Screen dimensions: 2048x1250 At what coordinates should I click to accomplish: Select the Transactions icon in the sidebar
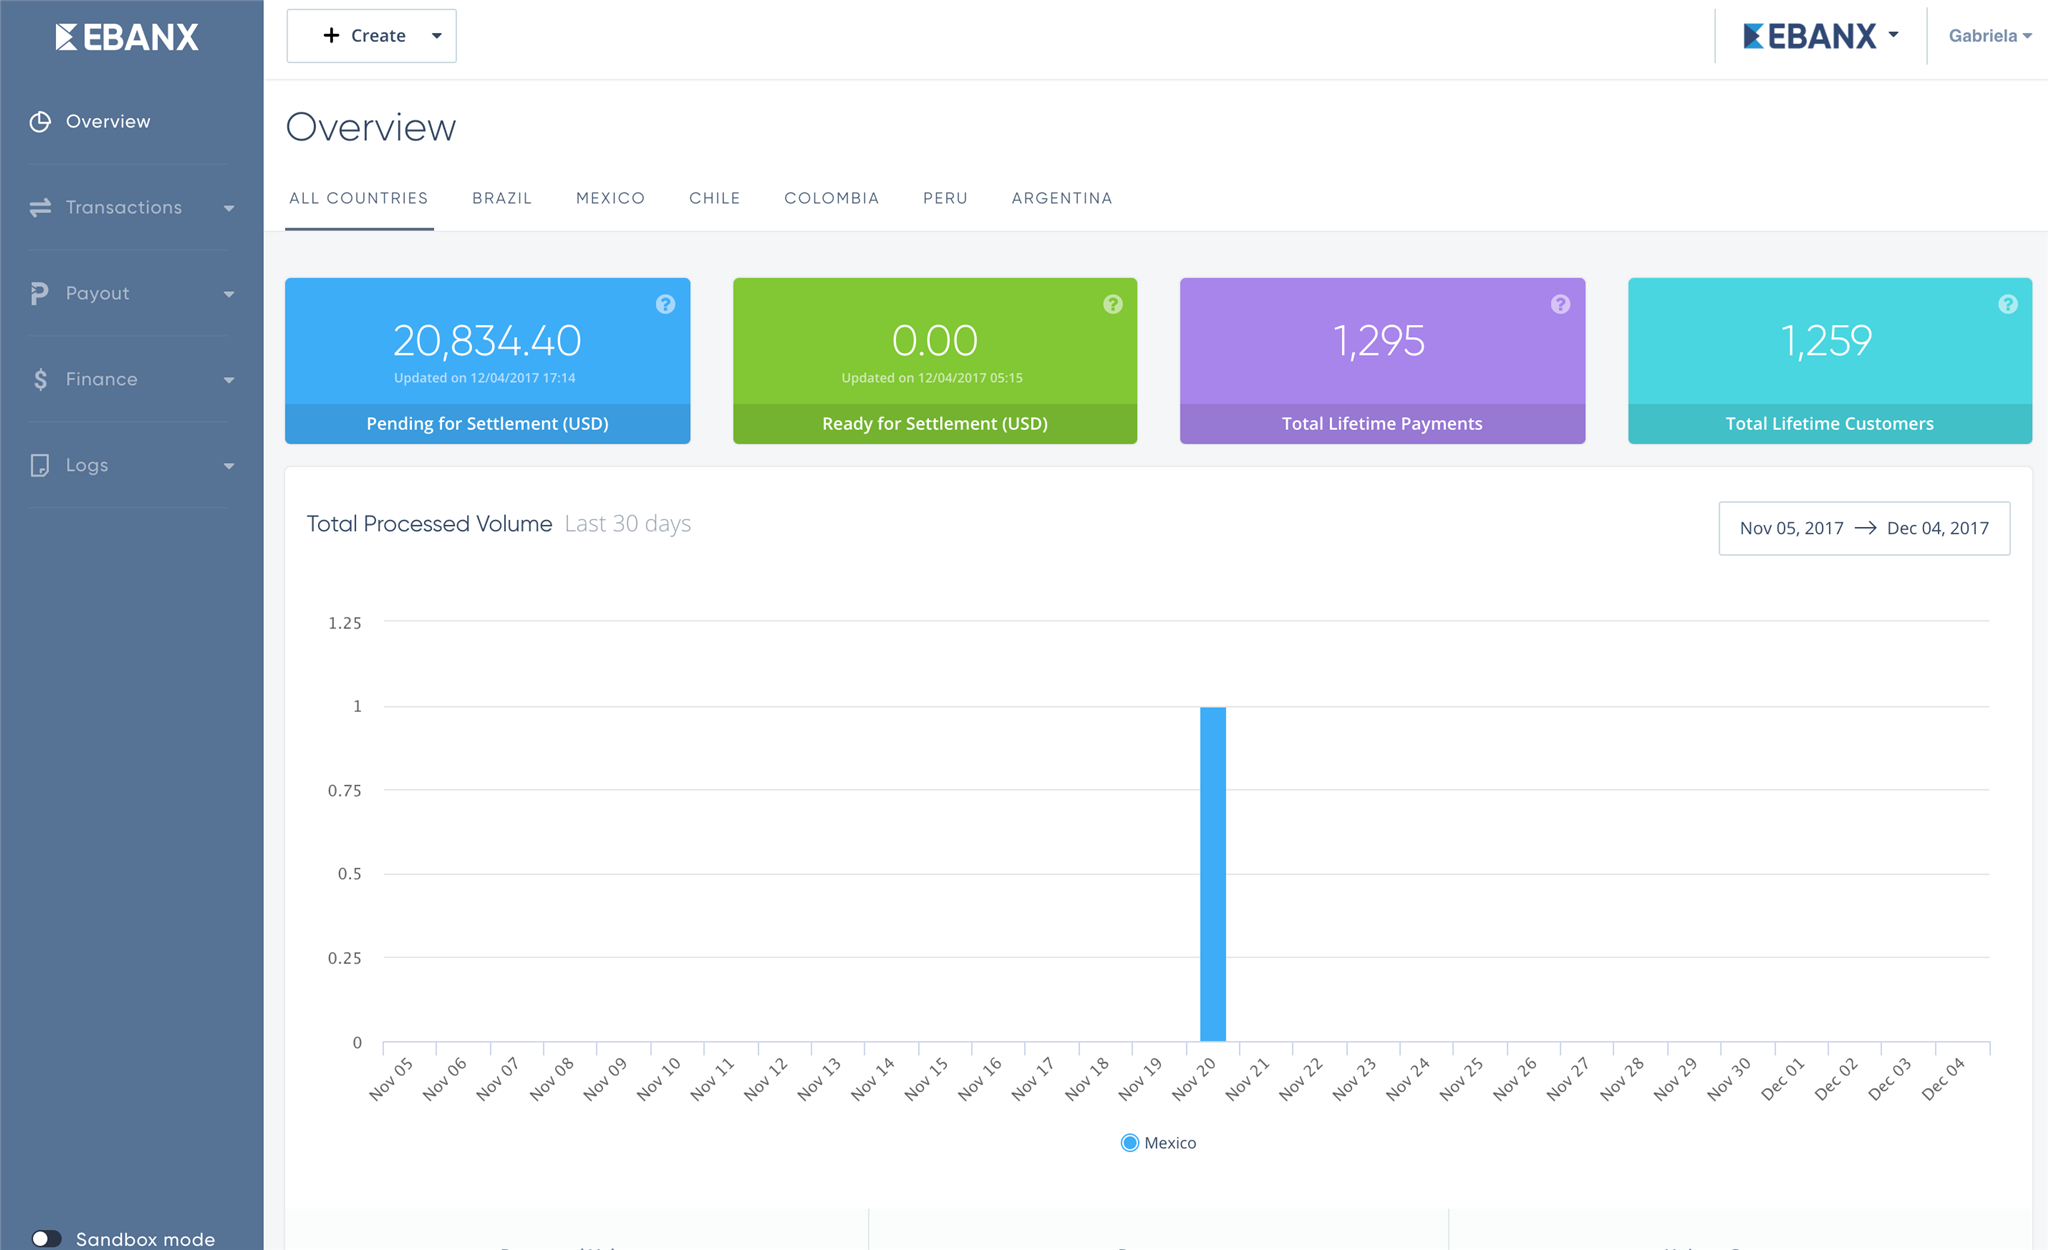point(40,207)
